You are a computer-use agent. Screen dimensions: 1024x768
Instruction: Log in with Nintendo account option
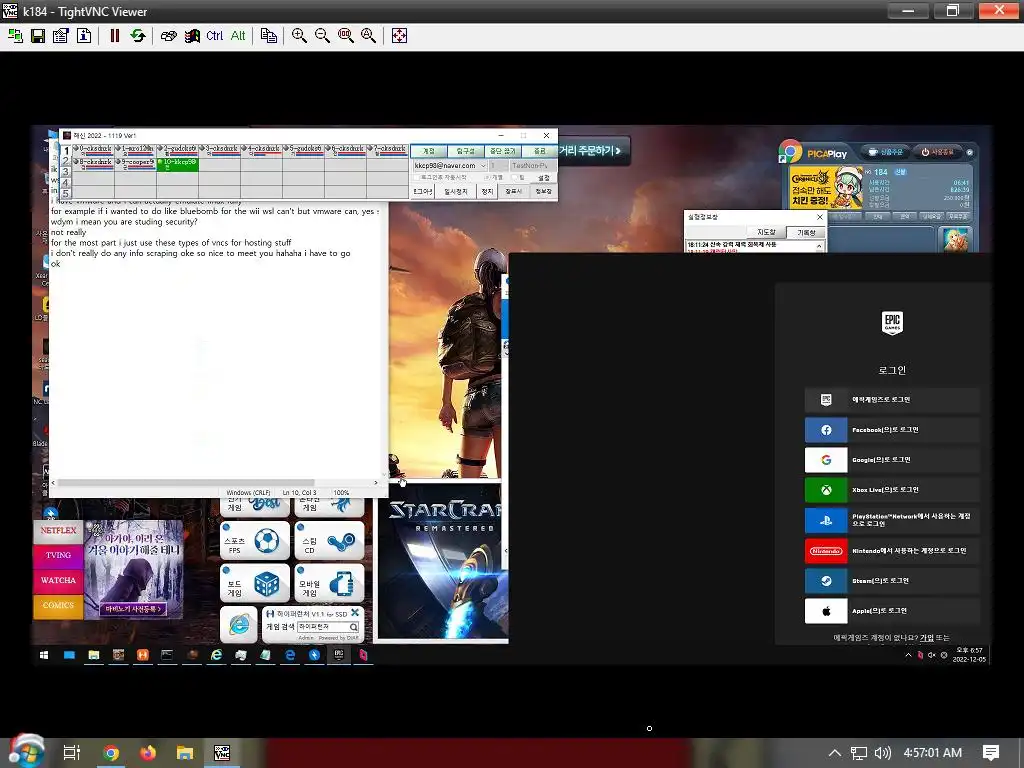pos(891,551)
